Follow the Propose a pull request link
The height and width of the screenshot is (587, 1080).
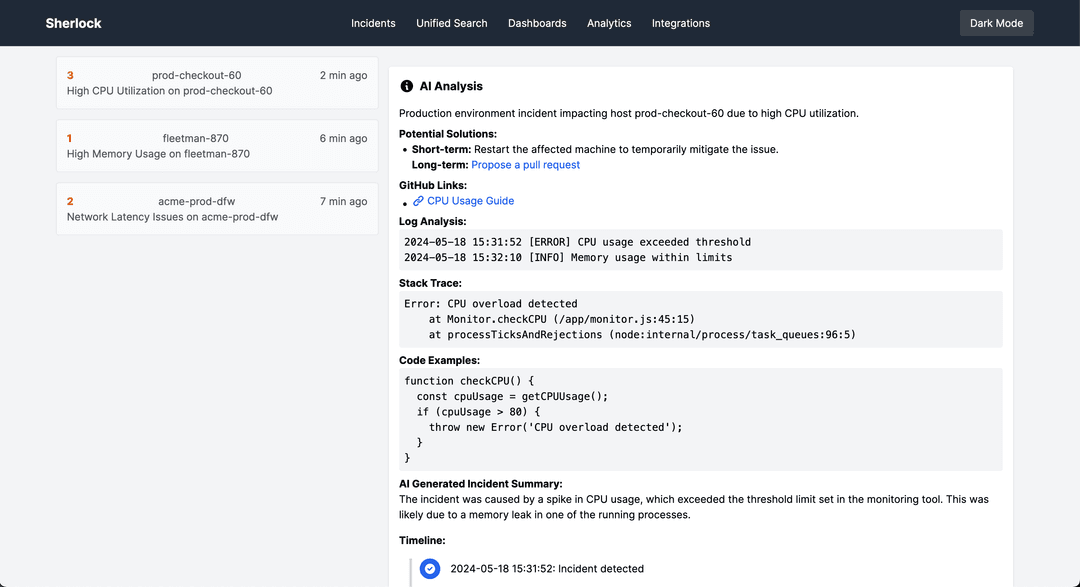point(526,165)
